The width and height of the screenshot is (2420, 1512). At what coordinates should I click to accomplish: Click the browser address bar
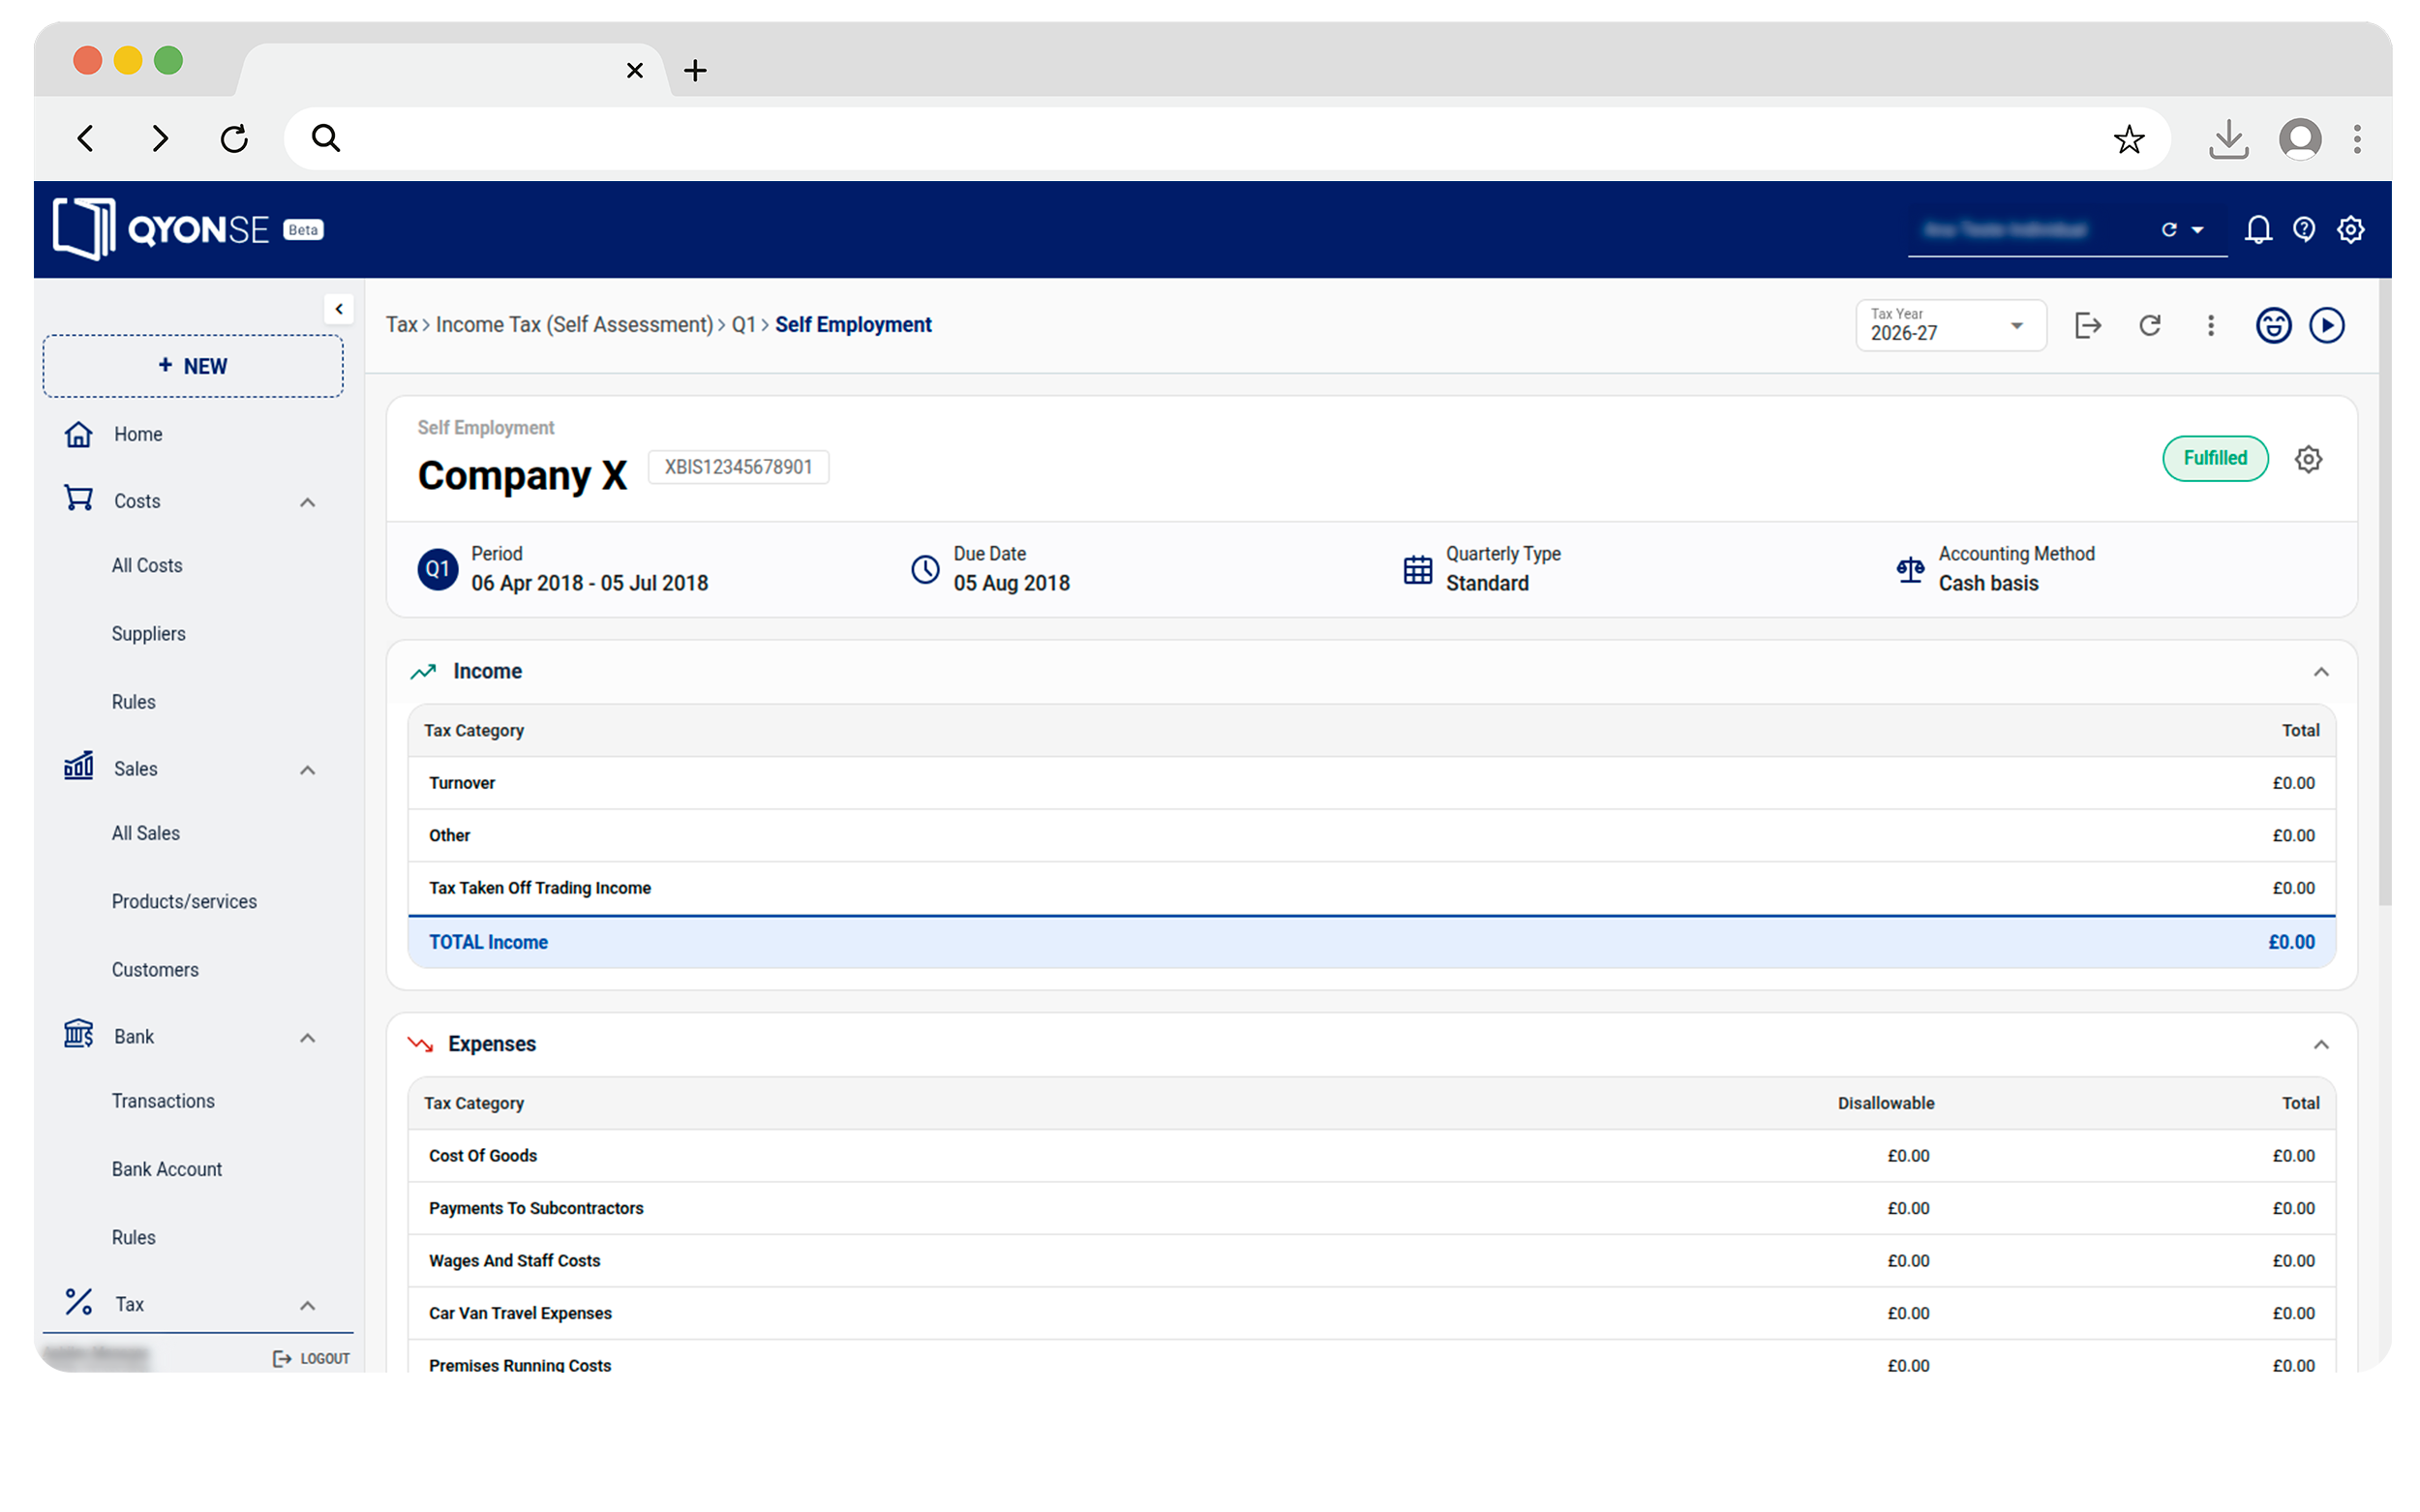coord(1228,138)
